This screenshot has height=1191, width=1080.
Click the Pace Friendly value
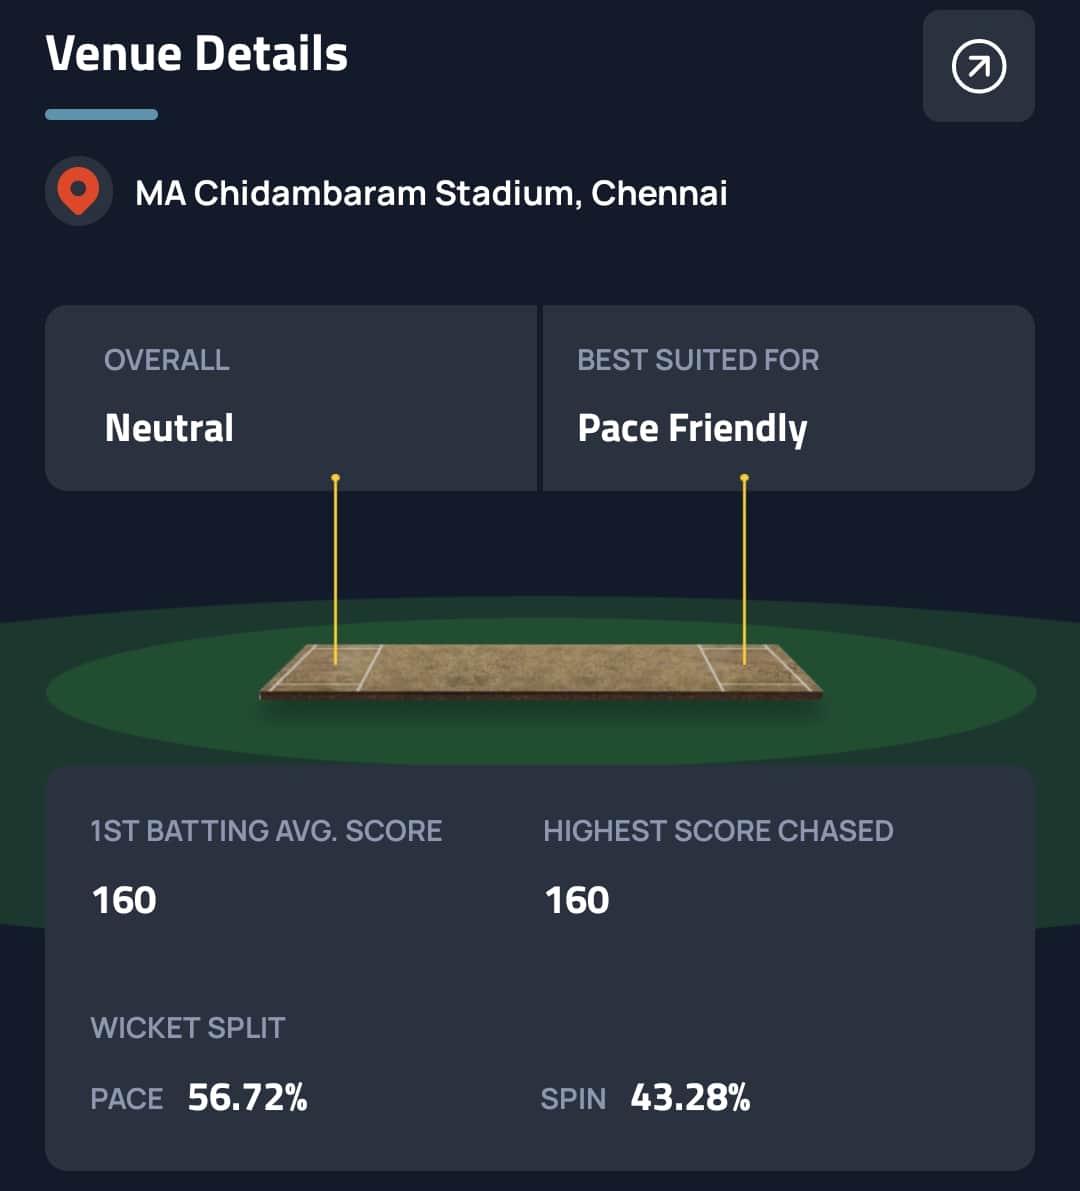pos(692,429)
